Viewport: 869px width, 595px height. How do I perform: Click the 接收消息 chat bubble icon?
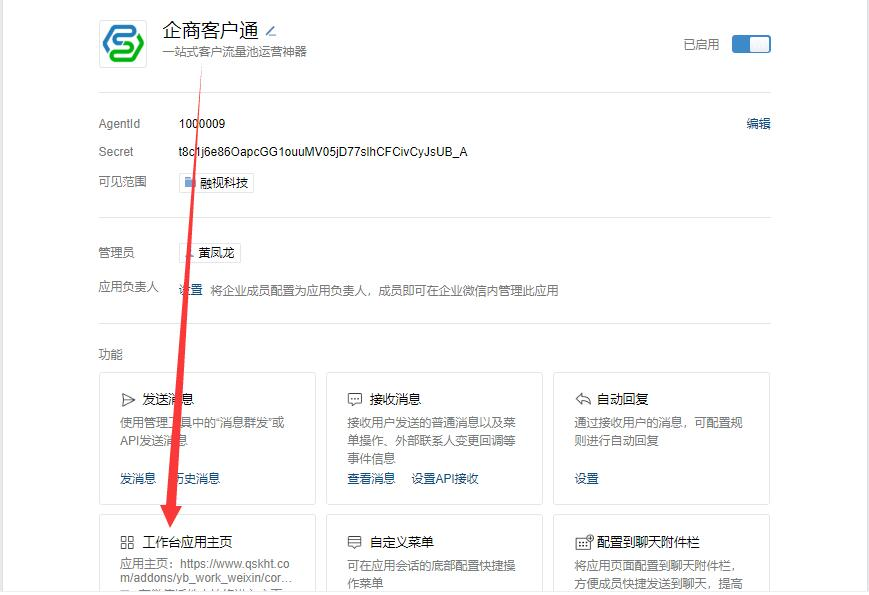355,399
